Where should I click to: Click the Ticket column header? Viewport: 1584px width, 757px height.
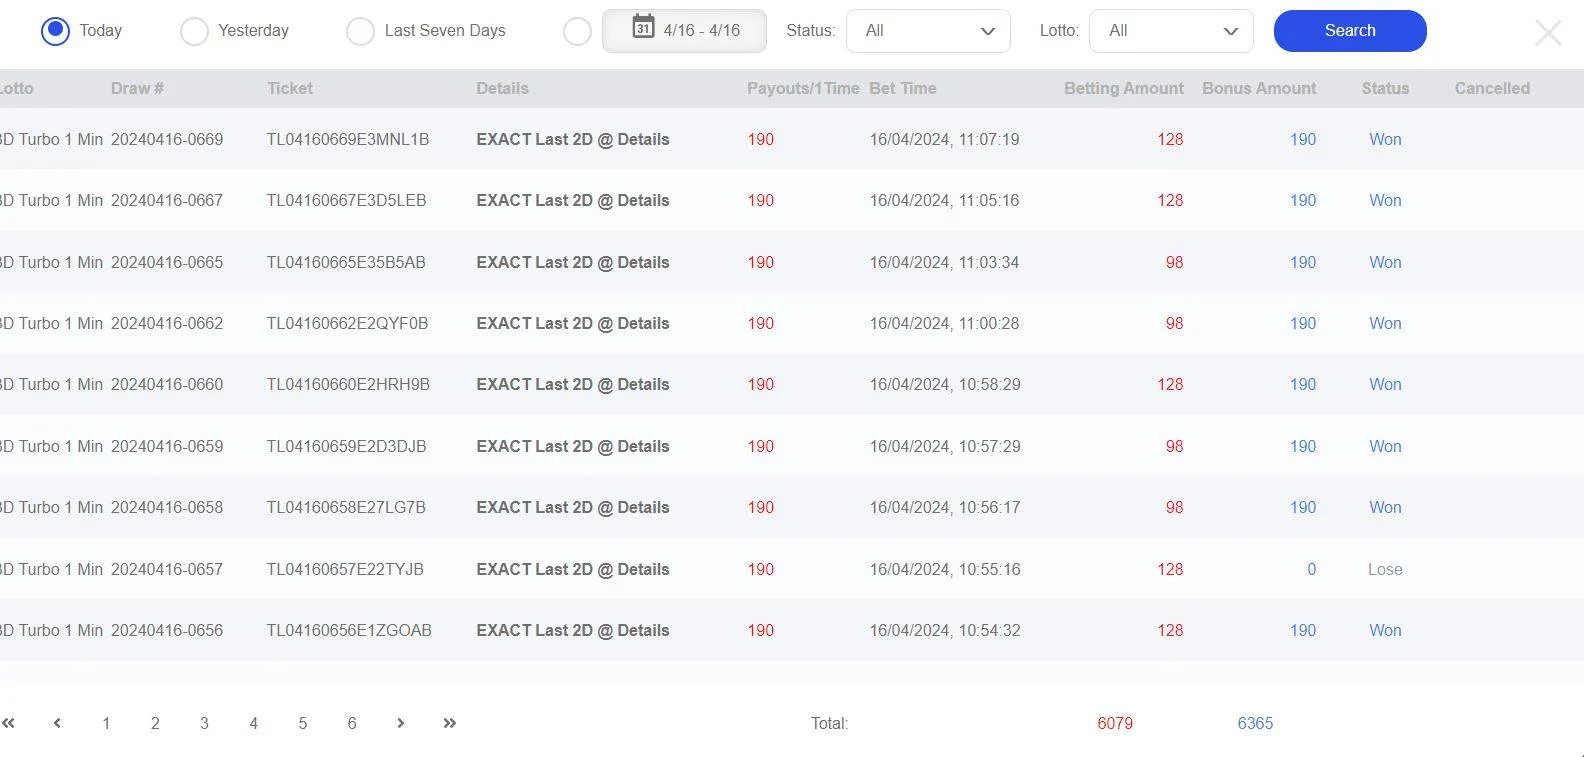coord(290,88)
